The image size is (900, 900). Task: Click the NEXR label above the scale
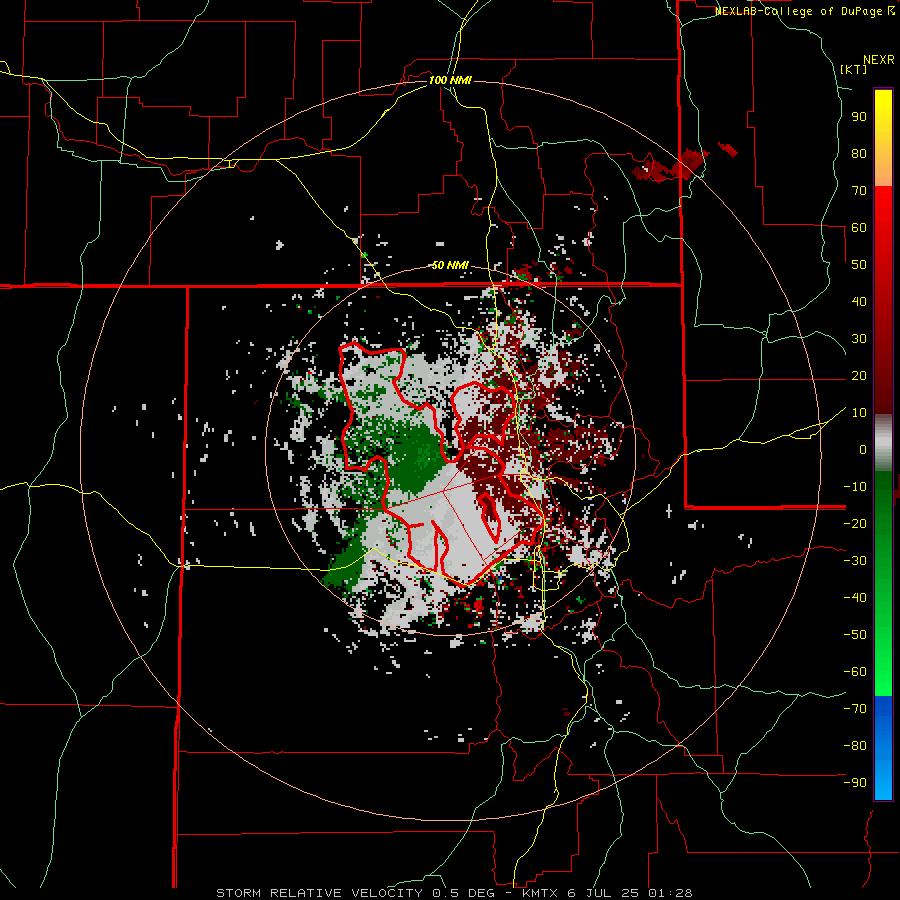pyautogui.click(x=879, y=60)
